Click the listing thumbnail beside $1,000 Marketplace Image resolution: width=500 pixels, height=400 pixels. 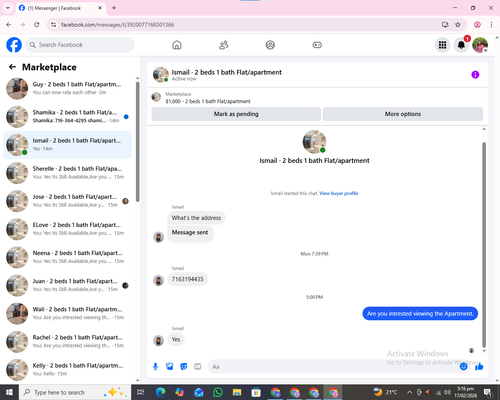(x=156, y=97)
